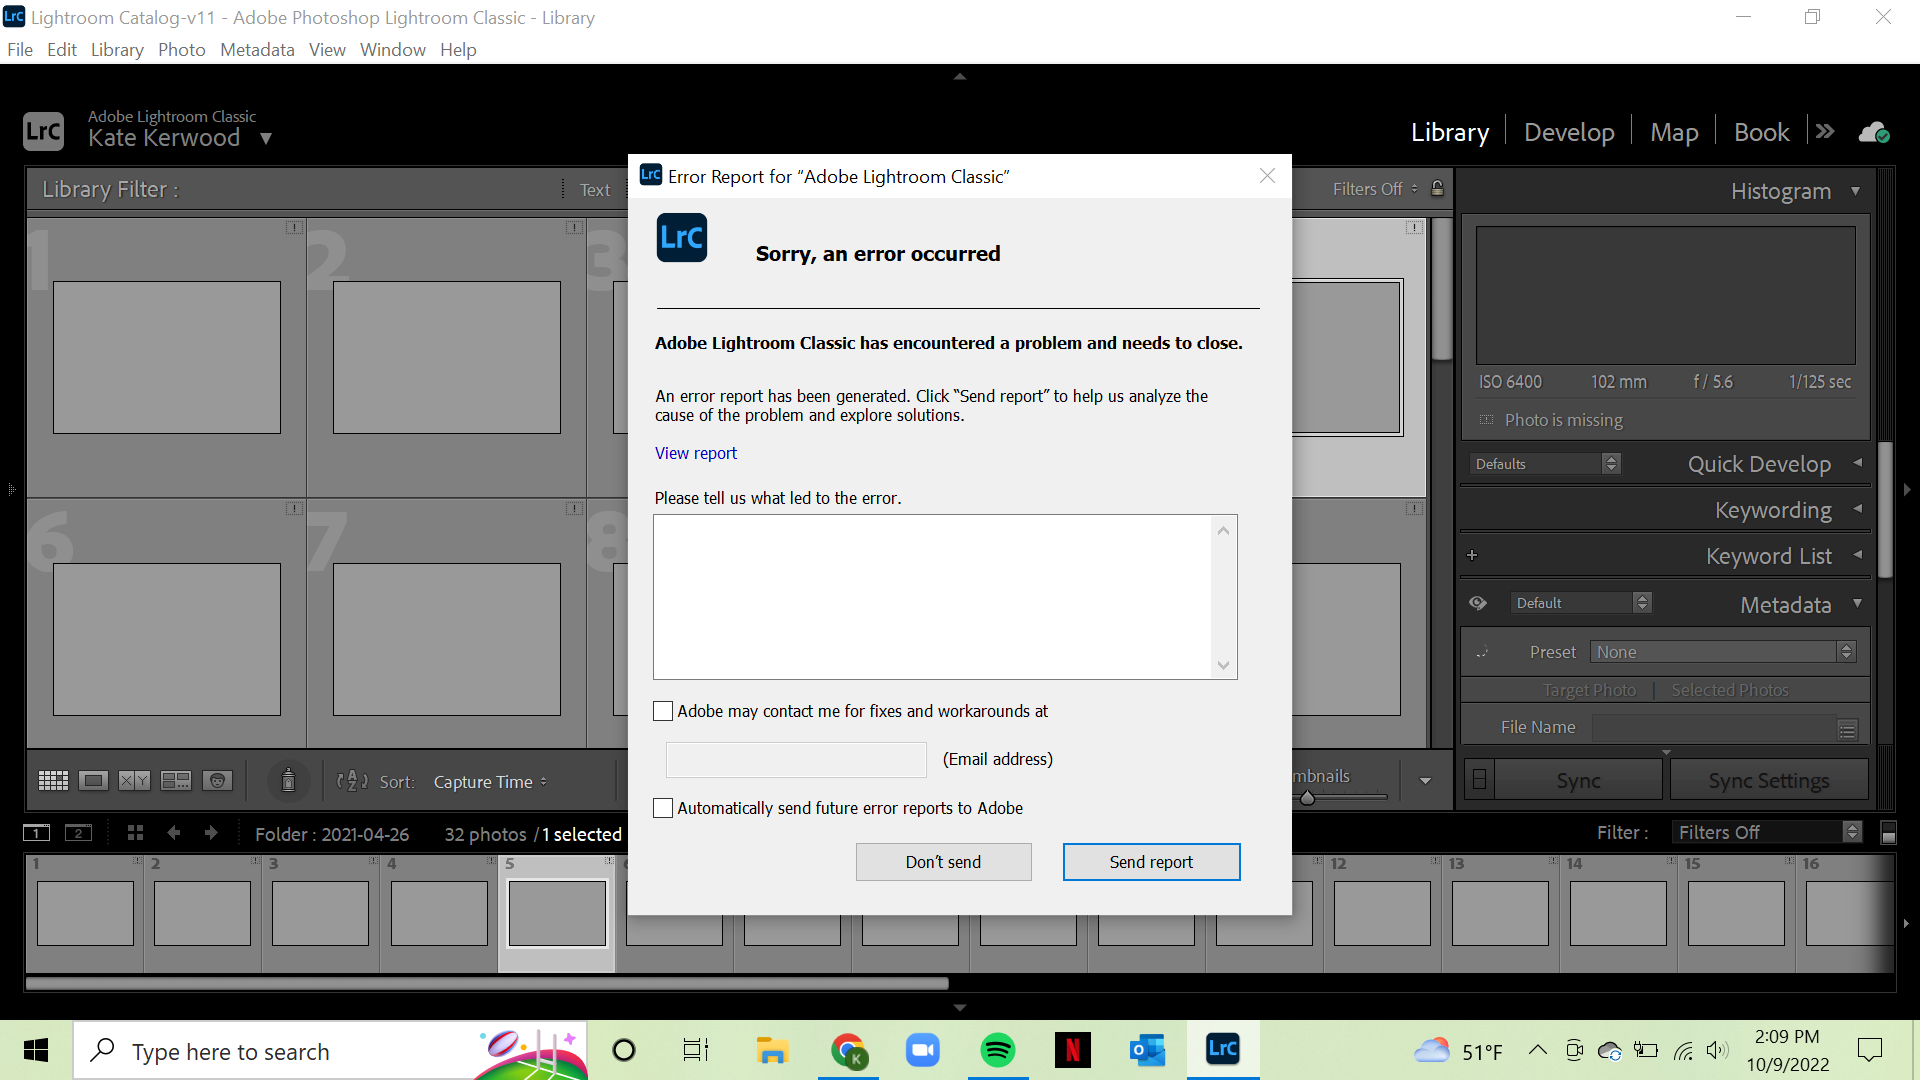Open the Capture Time sort dropdown
The width and height of the screenshot is (1920, 1080).
[x=490, y=782]
